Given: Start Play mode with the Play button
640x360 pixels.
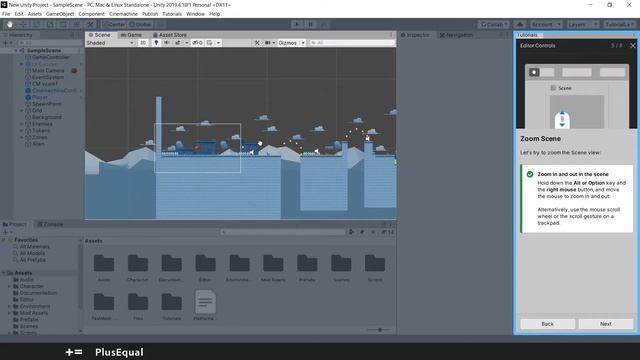Looking at the screenshot, I should point(297,24).
